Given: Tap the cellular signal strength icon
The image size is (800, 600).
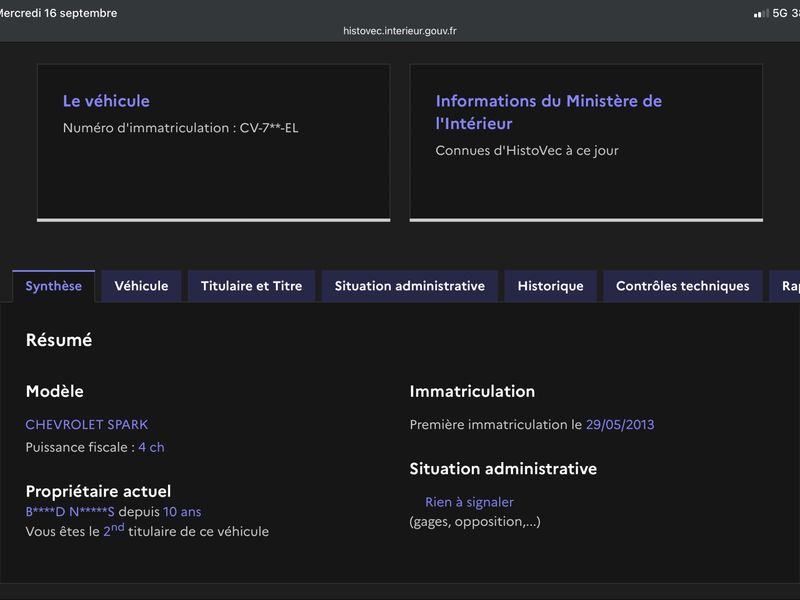Looking at the screenshot, I should point(761,13).
